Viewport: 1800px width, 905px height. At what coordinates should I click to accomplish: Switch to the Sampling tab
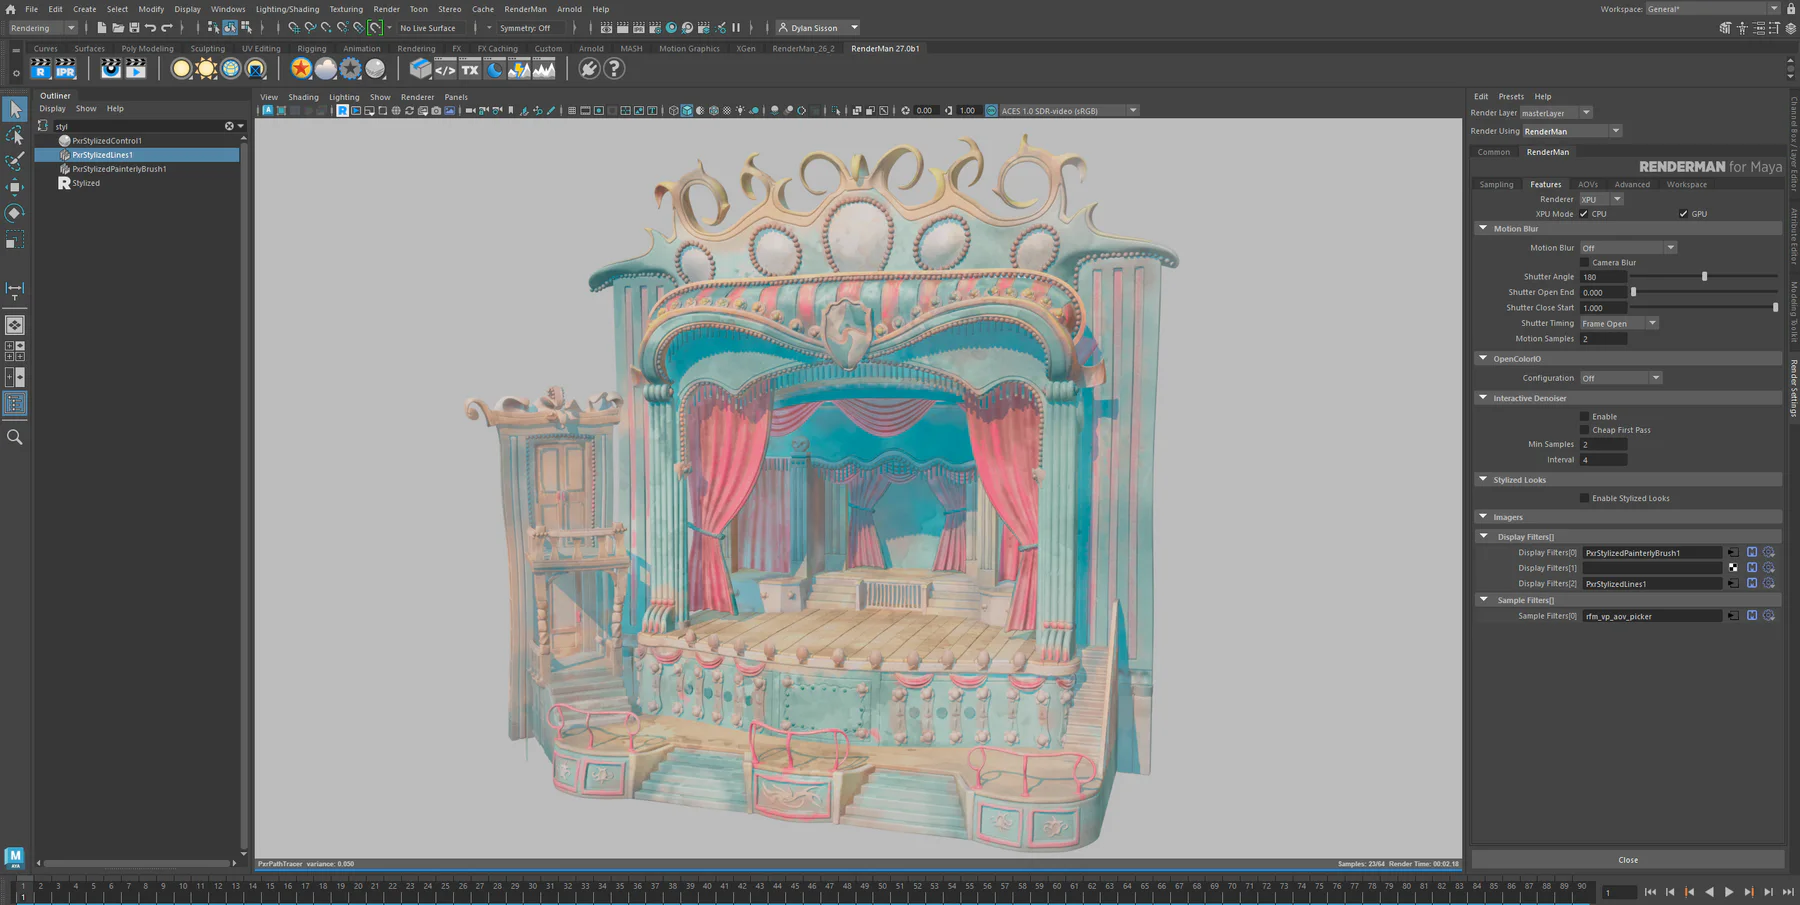tap(1496, 184)
